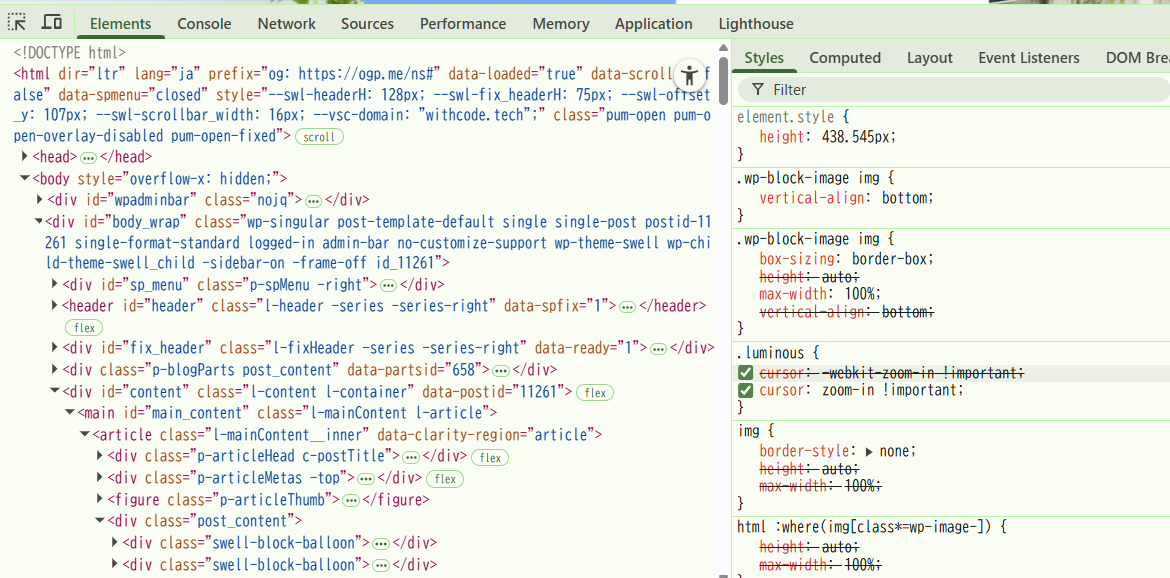Click the accessibility person icon
Viewport: 1170px width, 578px height.
(x=689, y=75)
